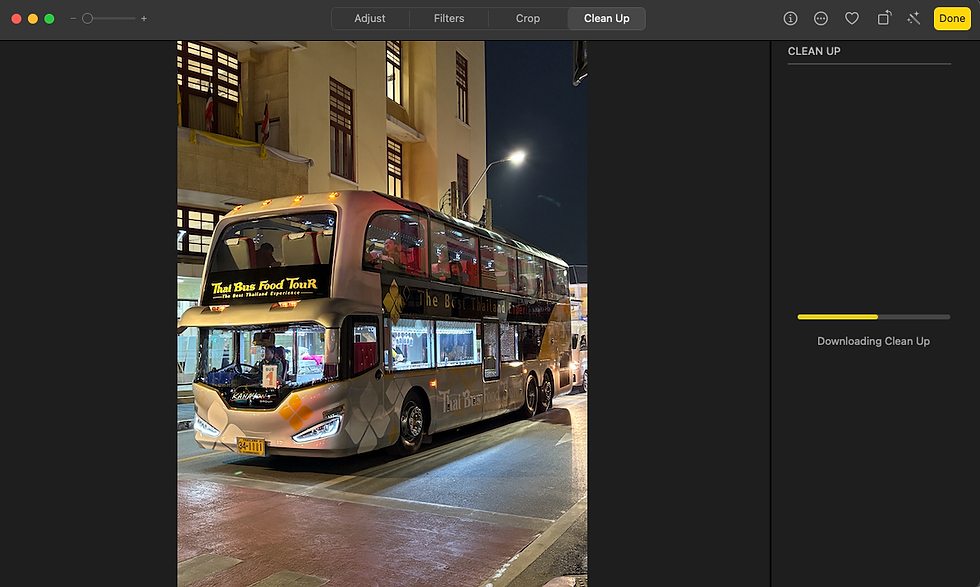This screenshot has width=980, height=587.
Task: Click the zoom slider knob
Action: coord(88,19)
